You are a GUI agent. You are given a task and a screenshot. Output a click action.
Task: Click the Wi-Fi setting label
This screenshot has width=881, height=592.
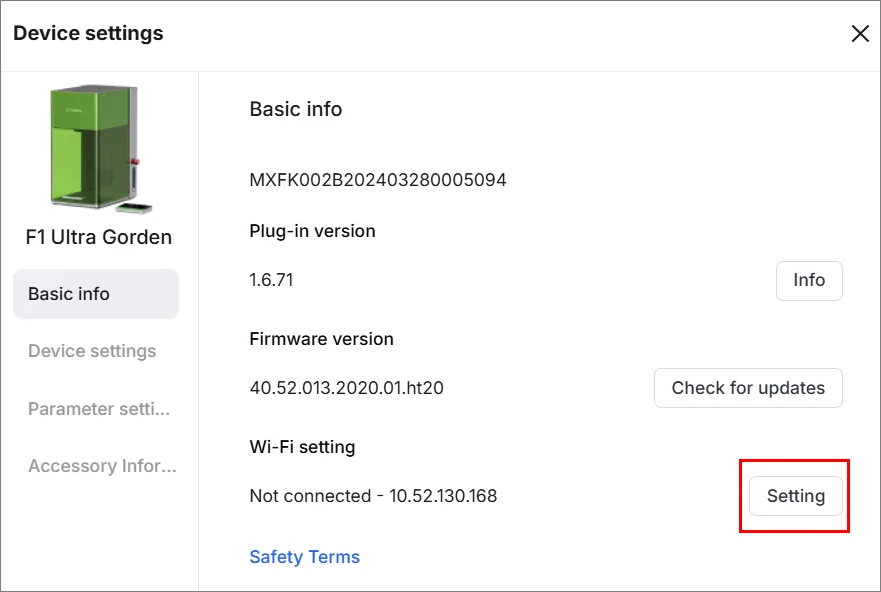coord(302,447)
